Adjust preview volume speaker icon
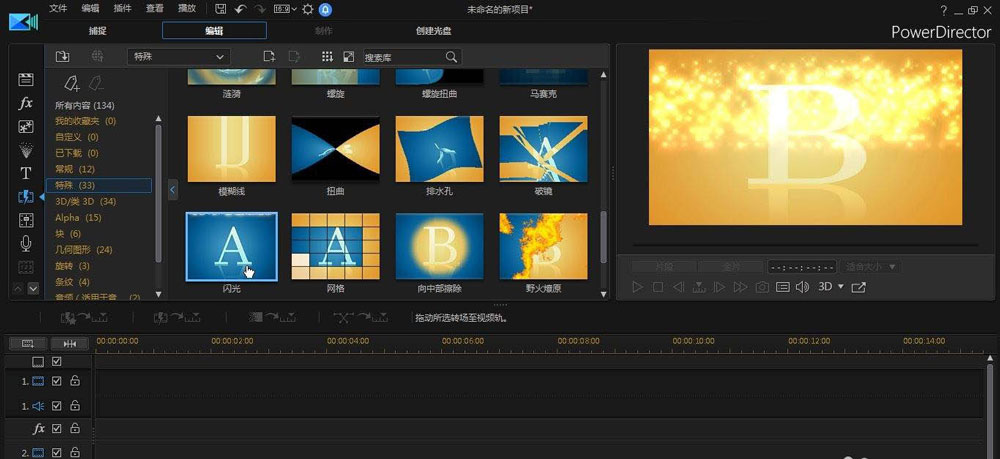The image size is (1000, 459). click(802, 287)
